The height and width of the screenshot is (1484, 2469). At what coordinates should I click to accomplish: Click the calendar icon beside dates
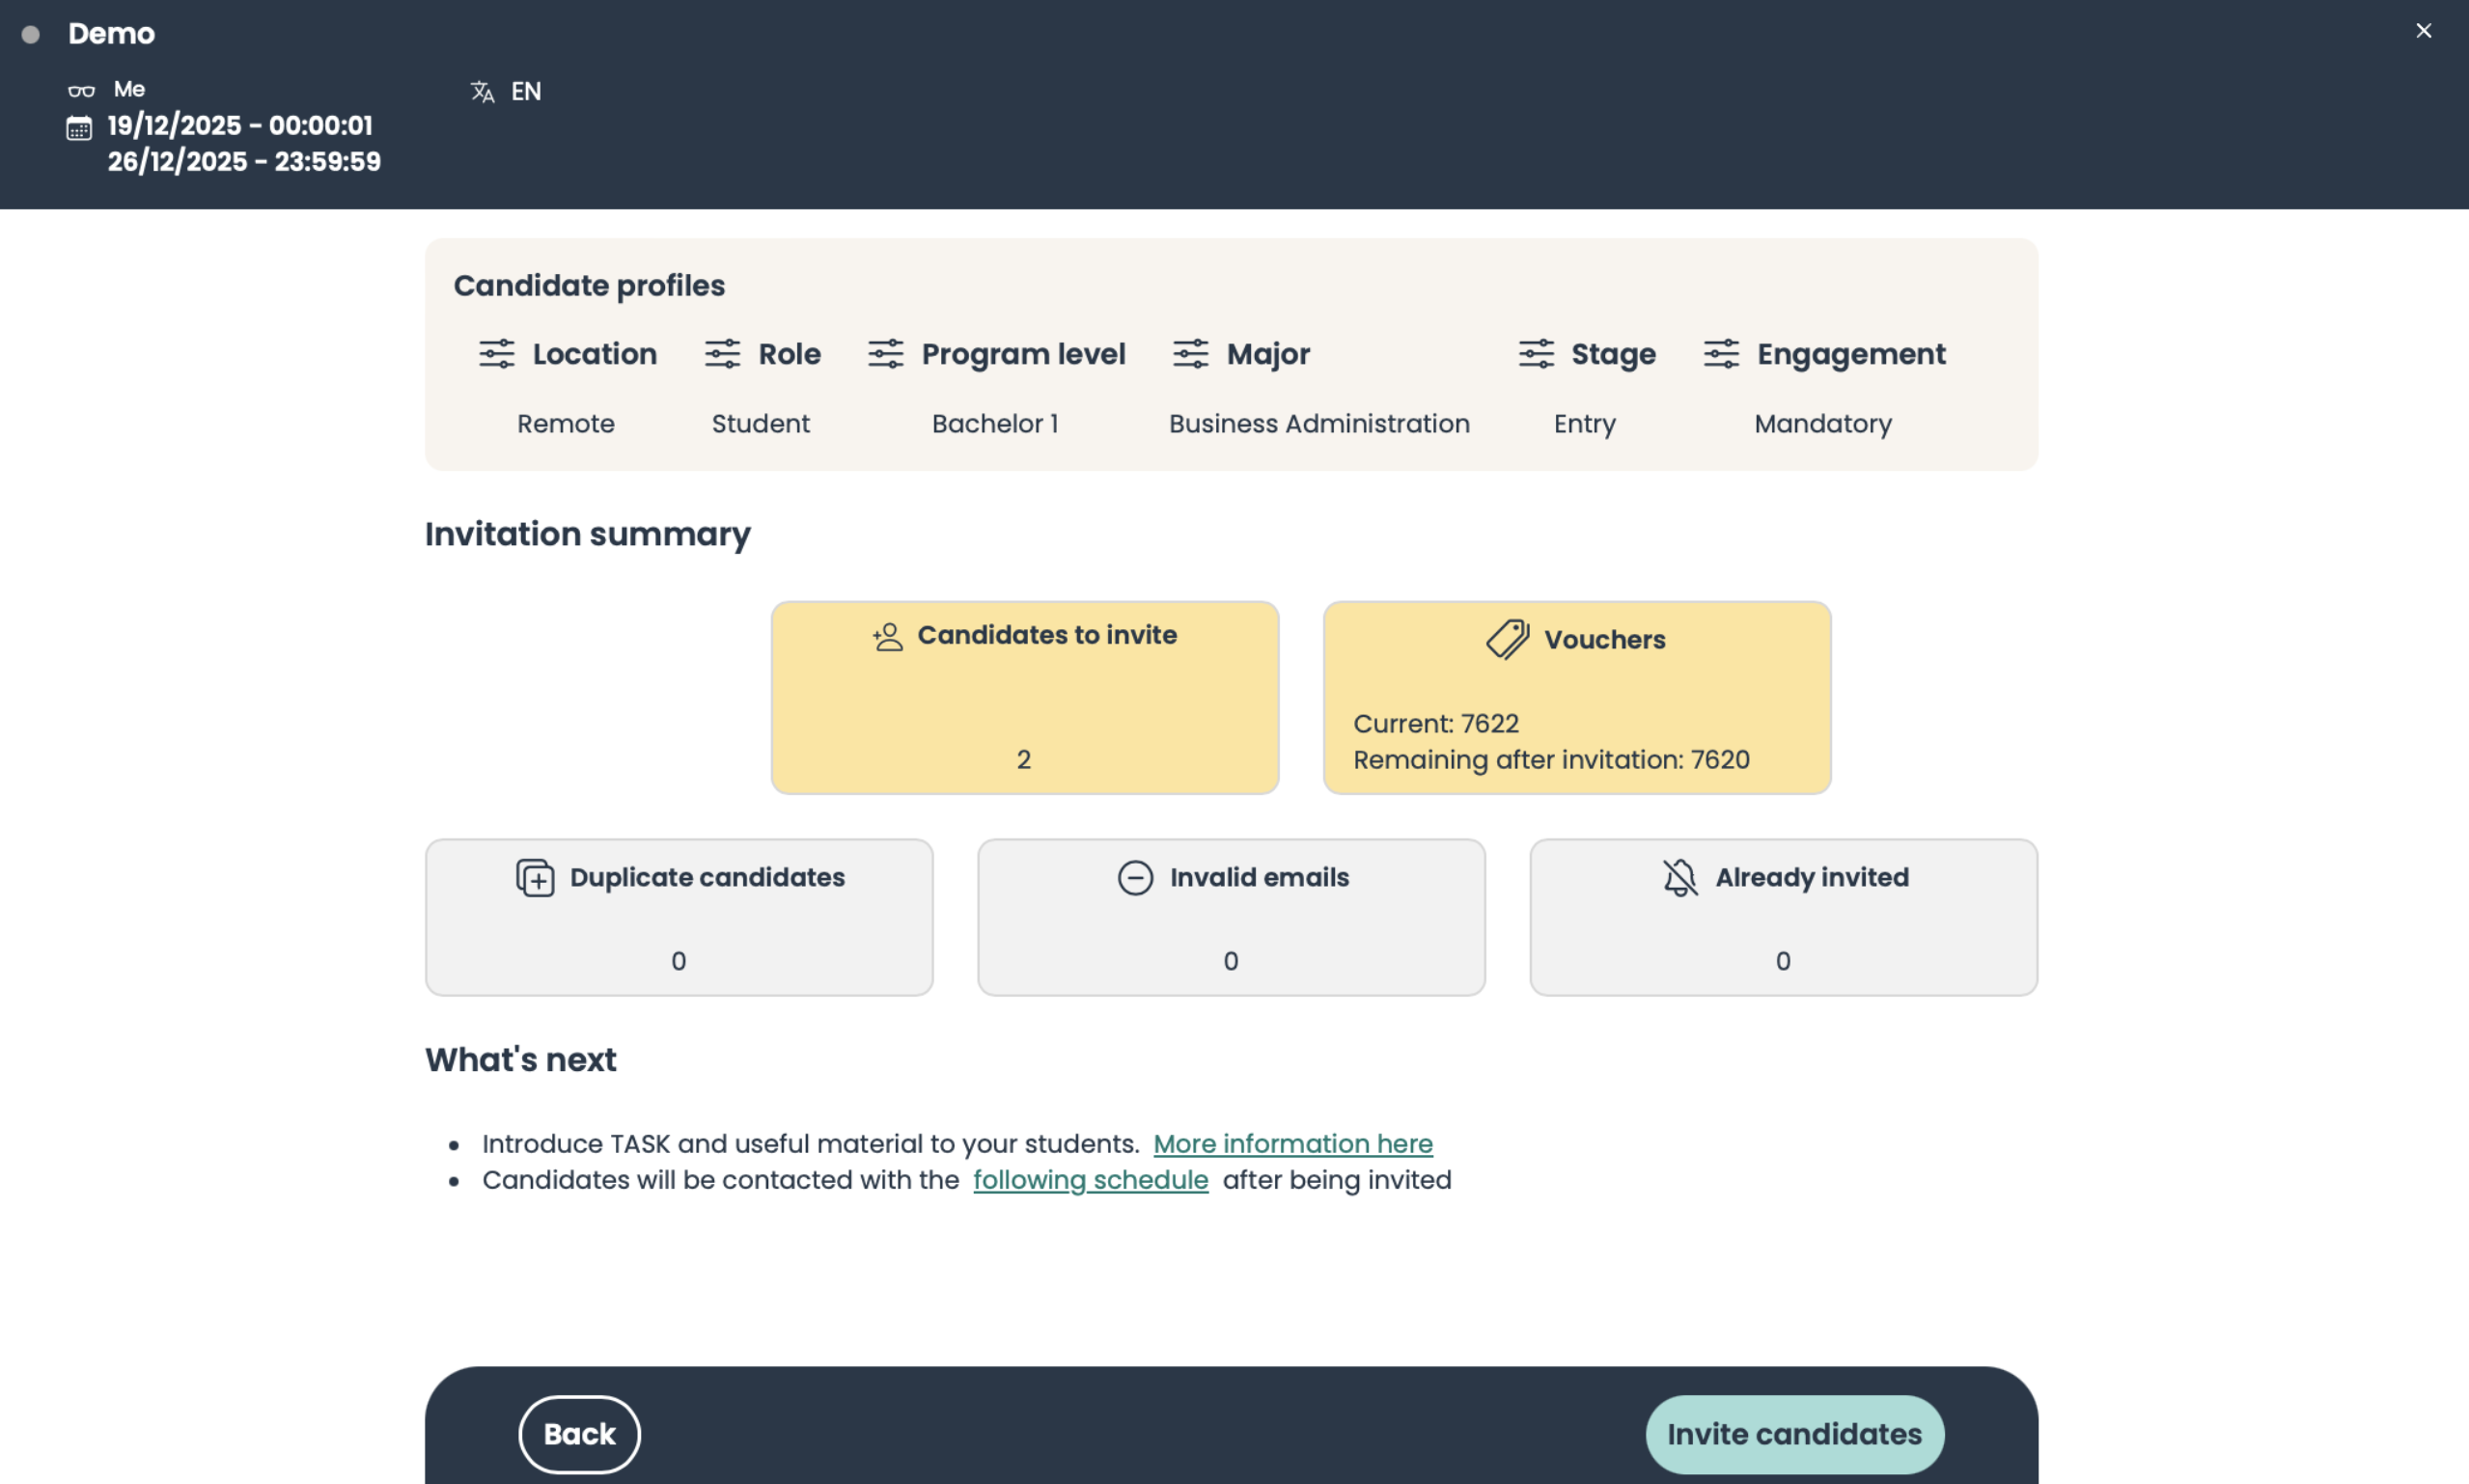click(x=79, y=128)
